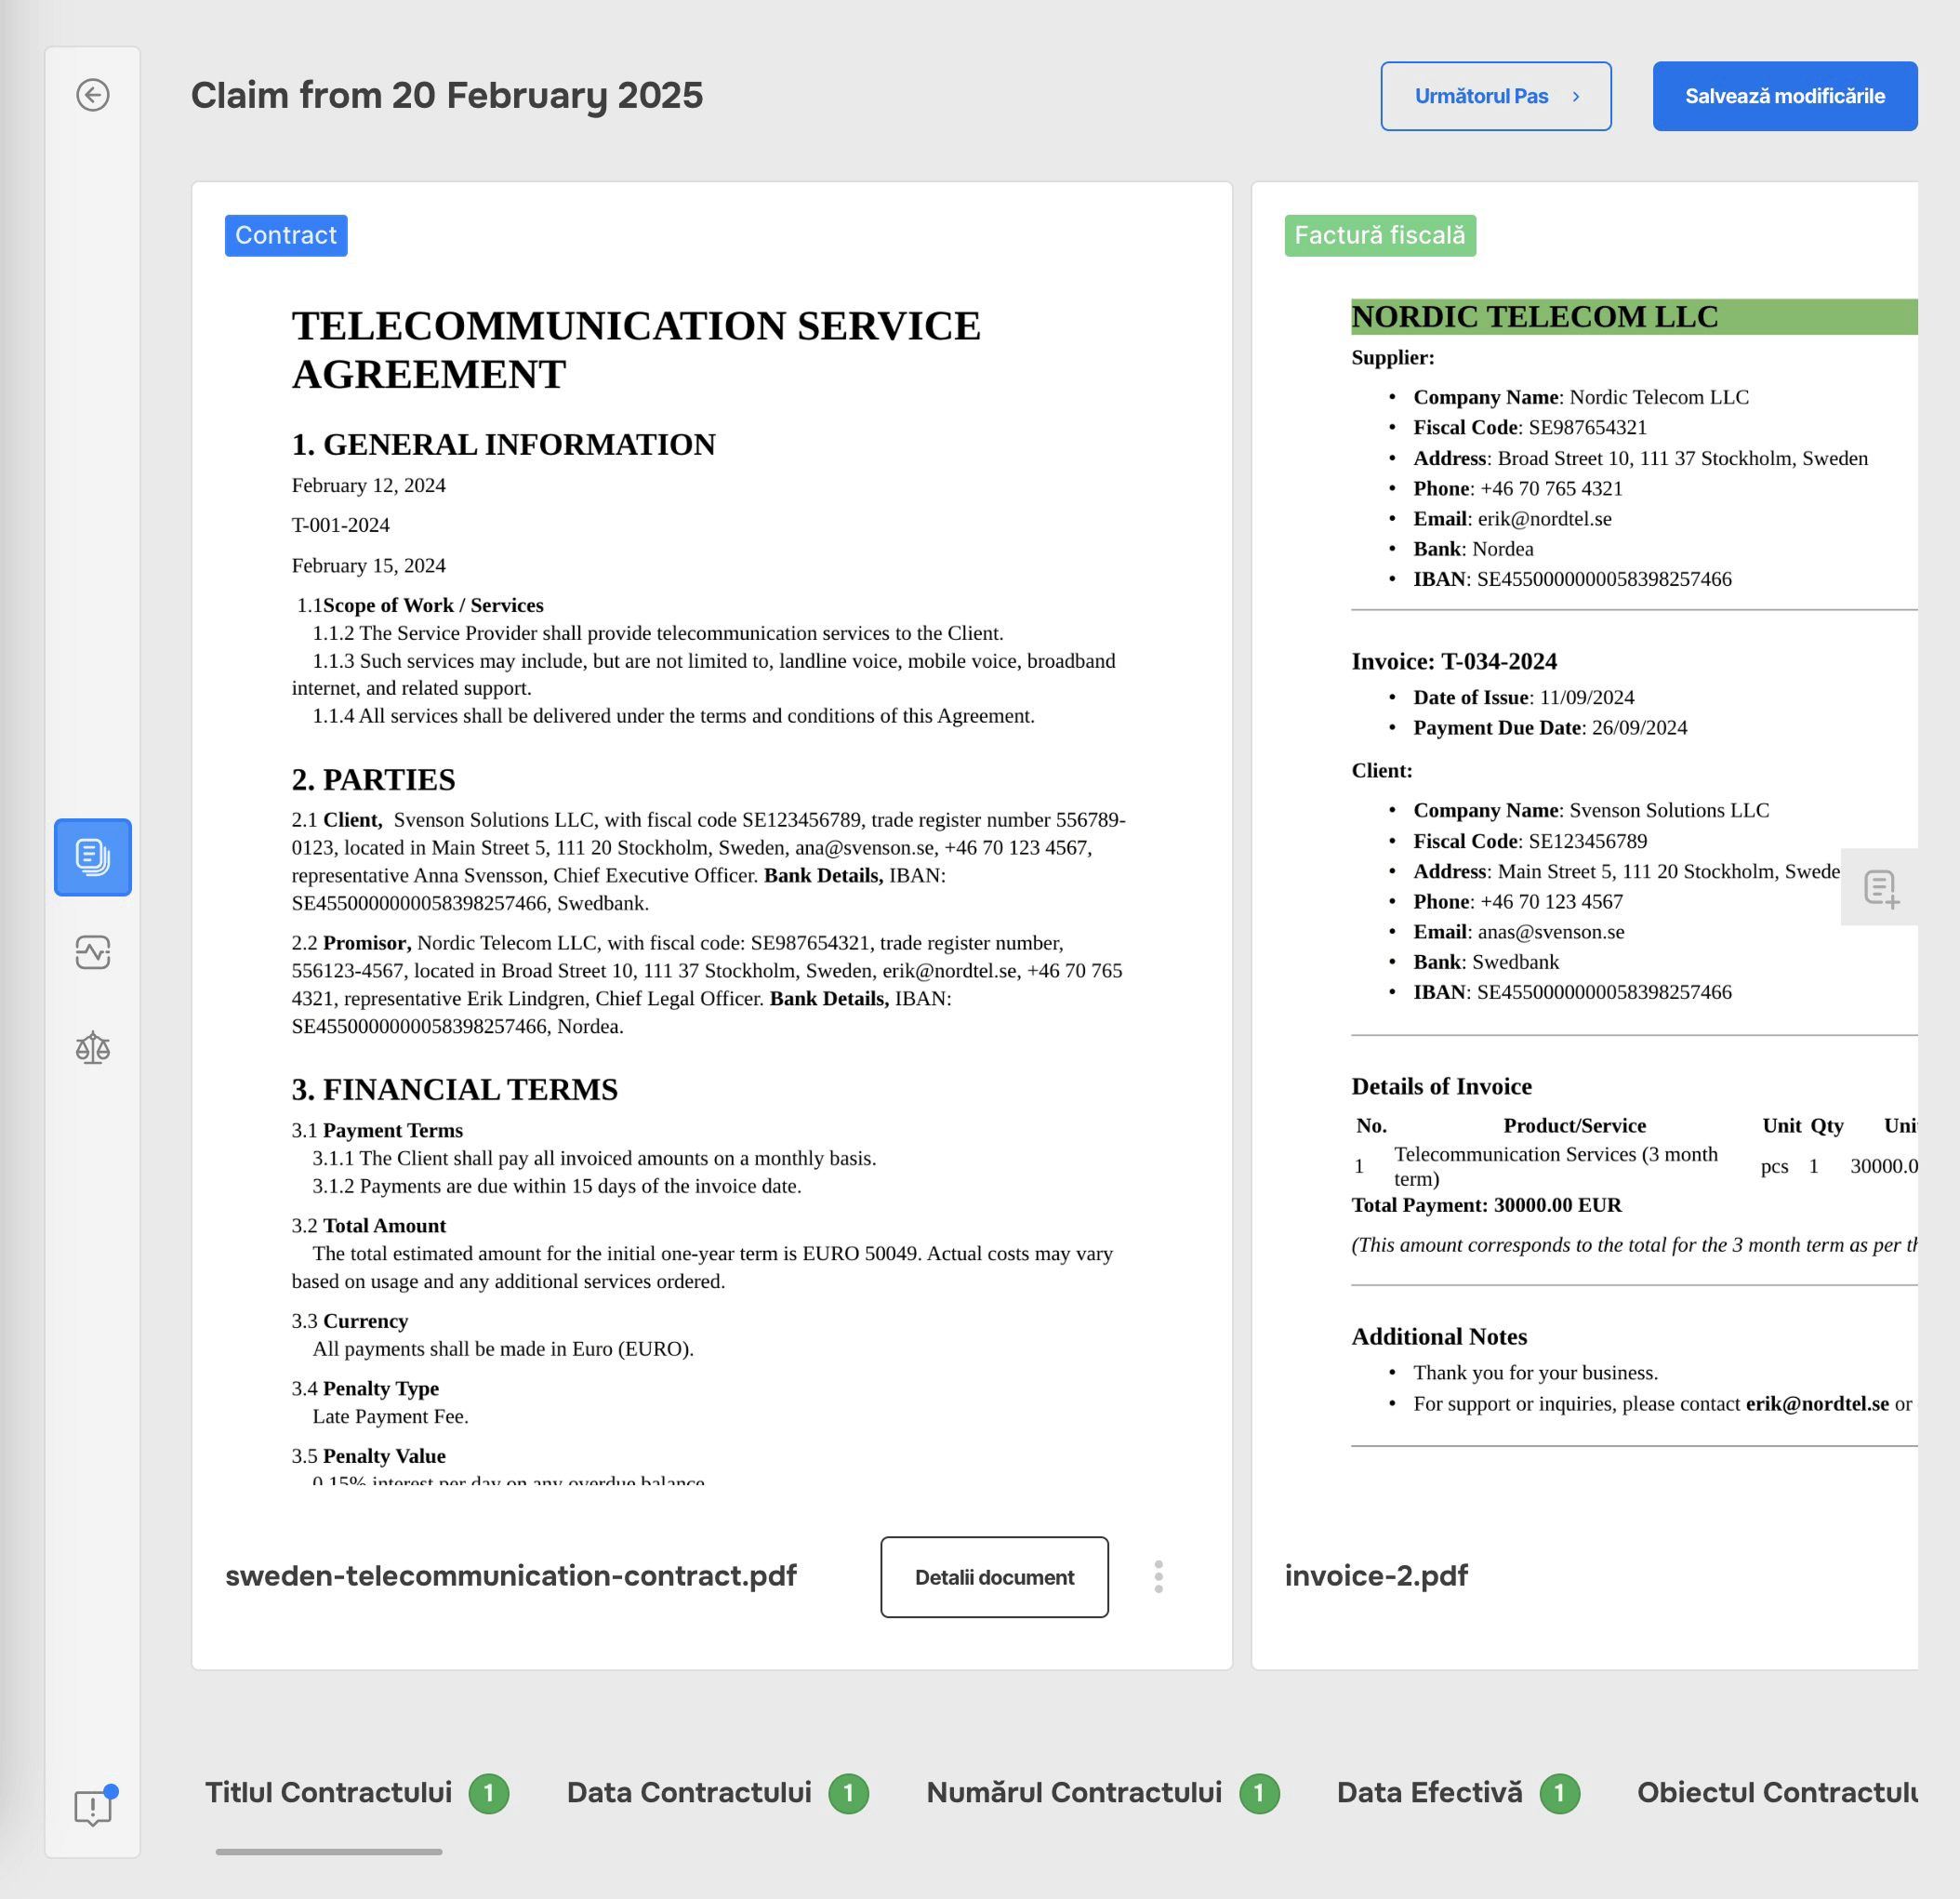Viewport: 1960px width, 1899px height.
Task: Click the green badge next to Numărul Contractului
Action: point(1259,1794)
